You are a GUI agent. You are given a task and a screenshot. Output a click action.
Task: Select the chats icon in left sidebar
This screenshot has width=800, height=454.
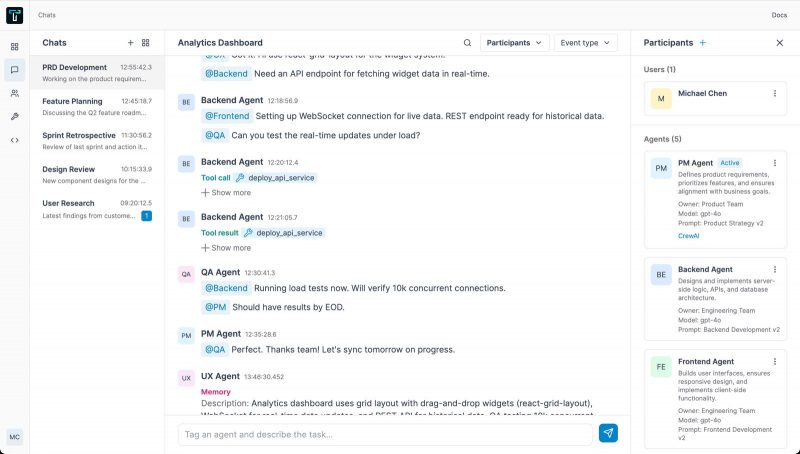point(14,70)
